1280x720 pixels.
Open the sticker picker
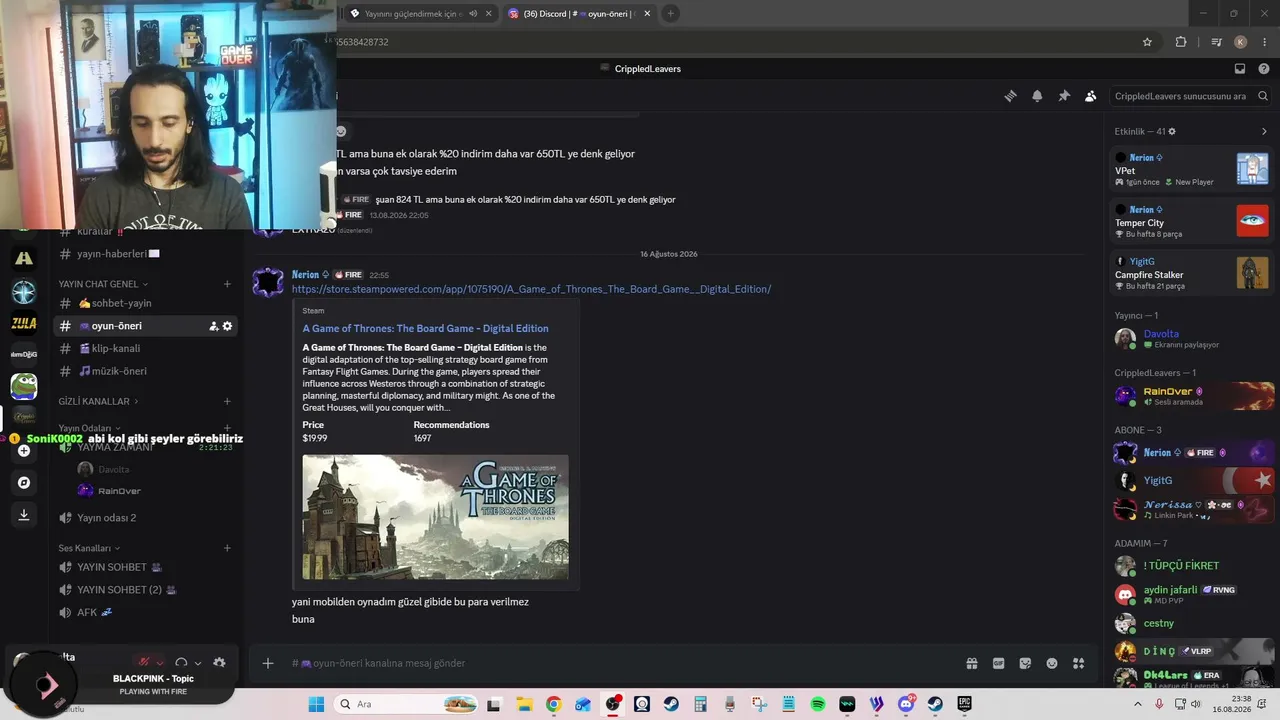tap(1025, 663)
